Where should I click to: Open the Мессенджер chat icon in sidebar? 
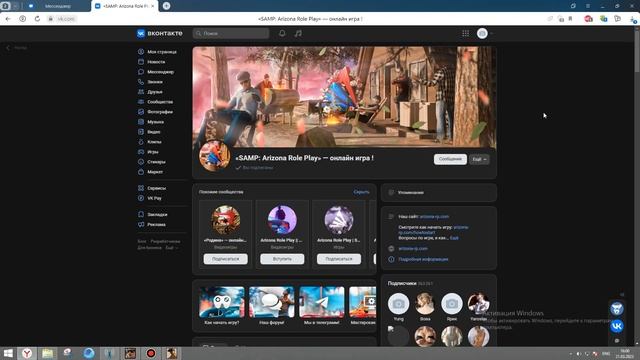tap(141, 72)
